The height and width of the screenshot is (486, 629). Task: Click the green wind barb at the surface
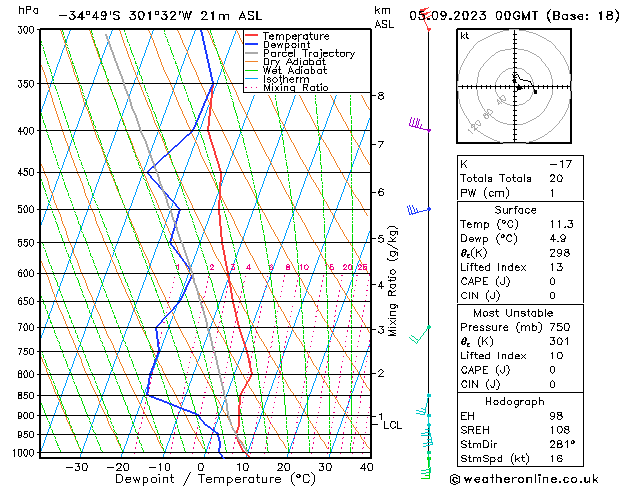pyautogui.click(x=426, y=473)
